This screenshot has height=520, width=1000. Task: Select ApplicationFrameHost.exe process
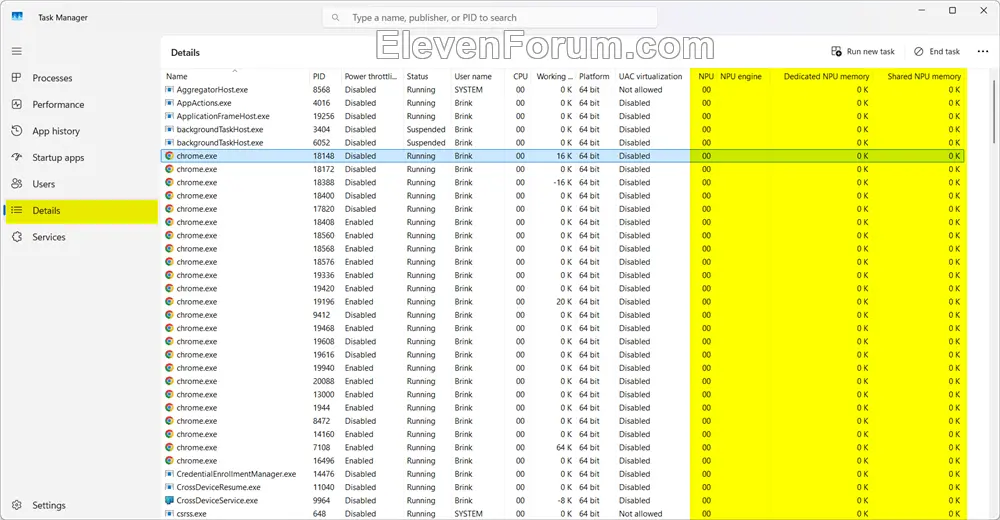563,116
